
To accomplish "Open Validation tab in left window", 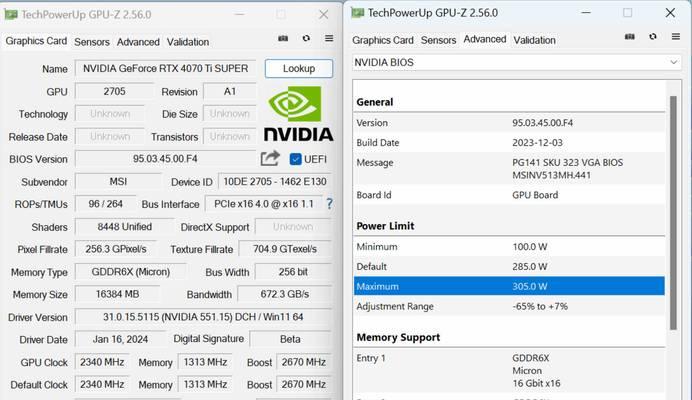I will pos(188,42).
